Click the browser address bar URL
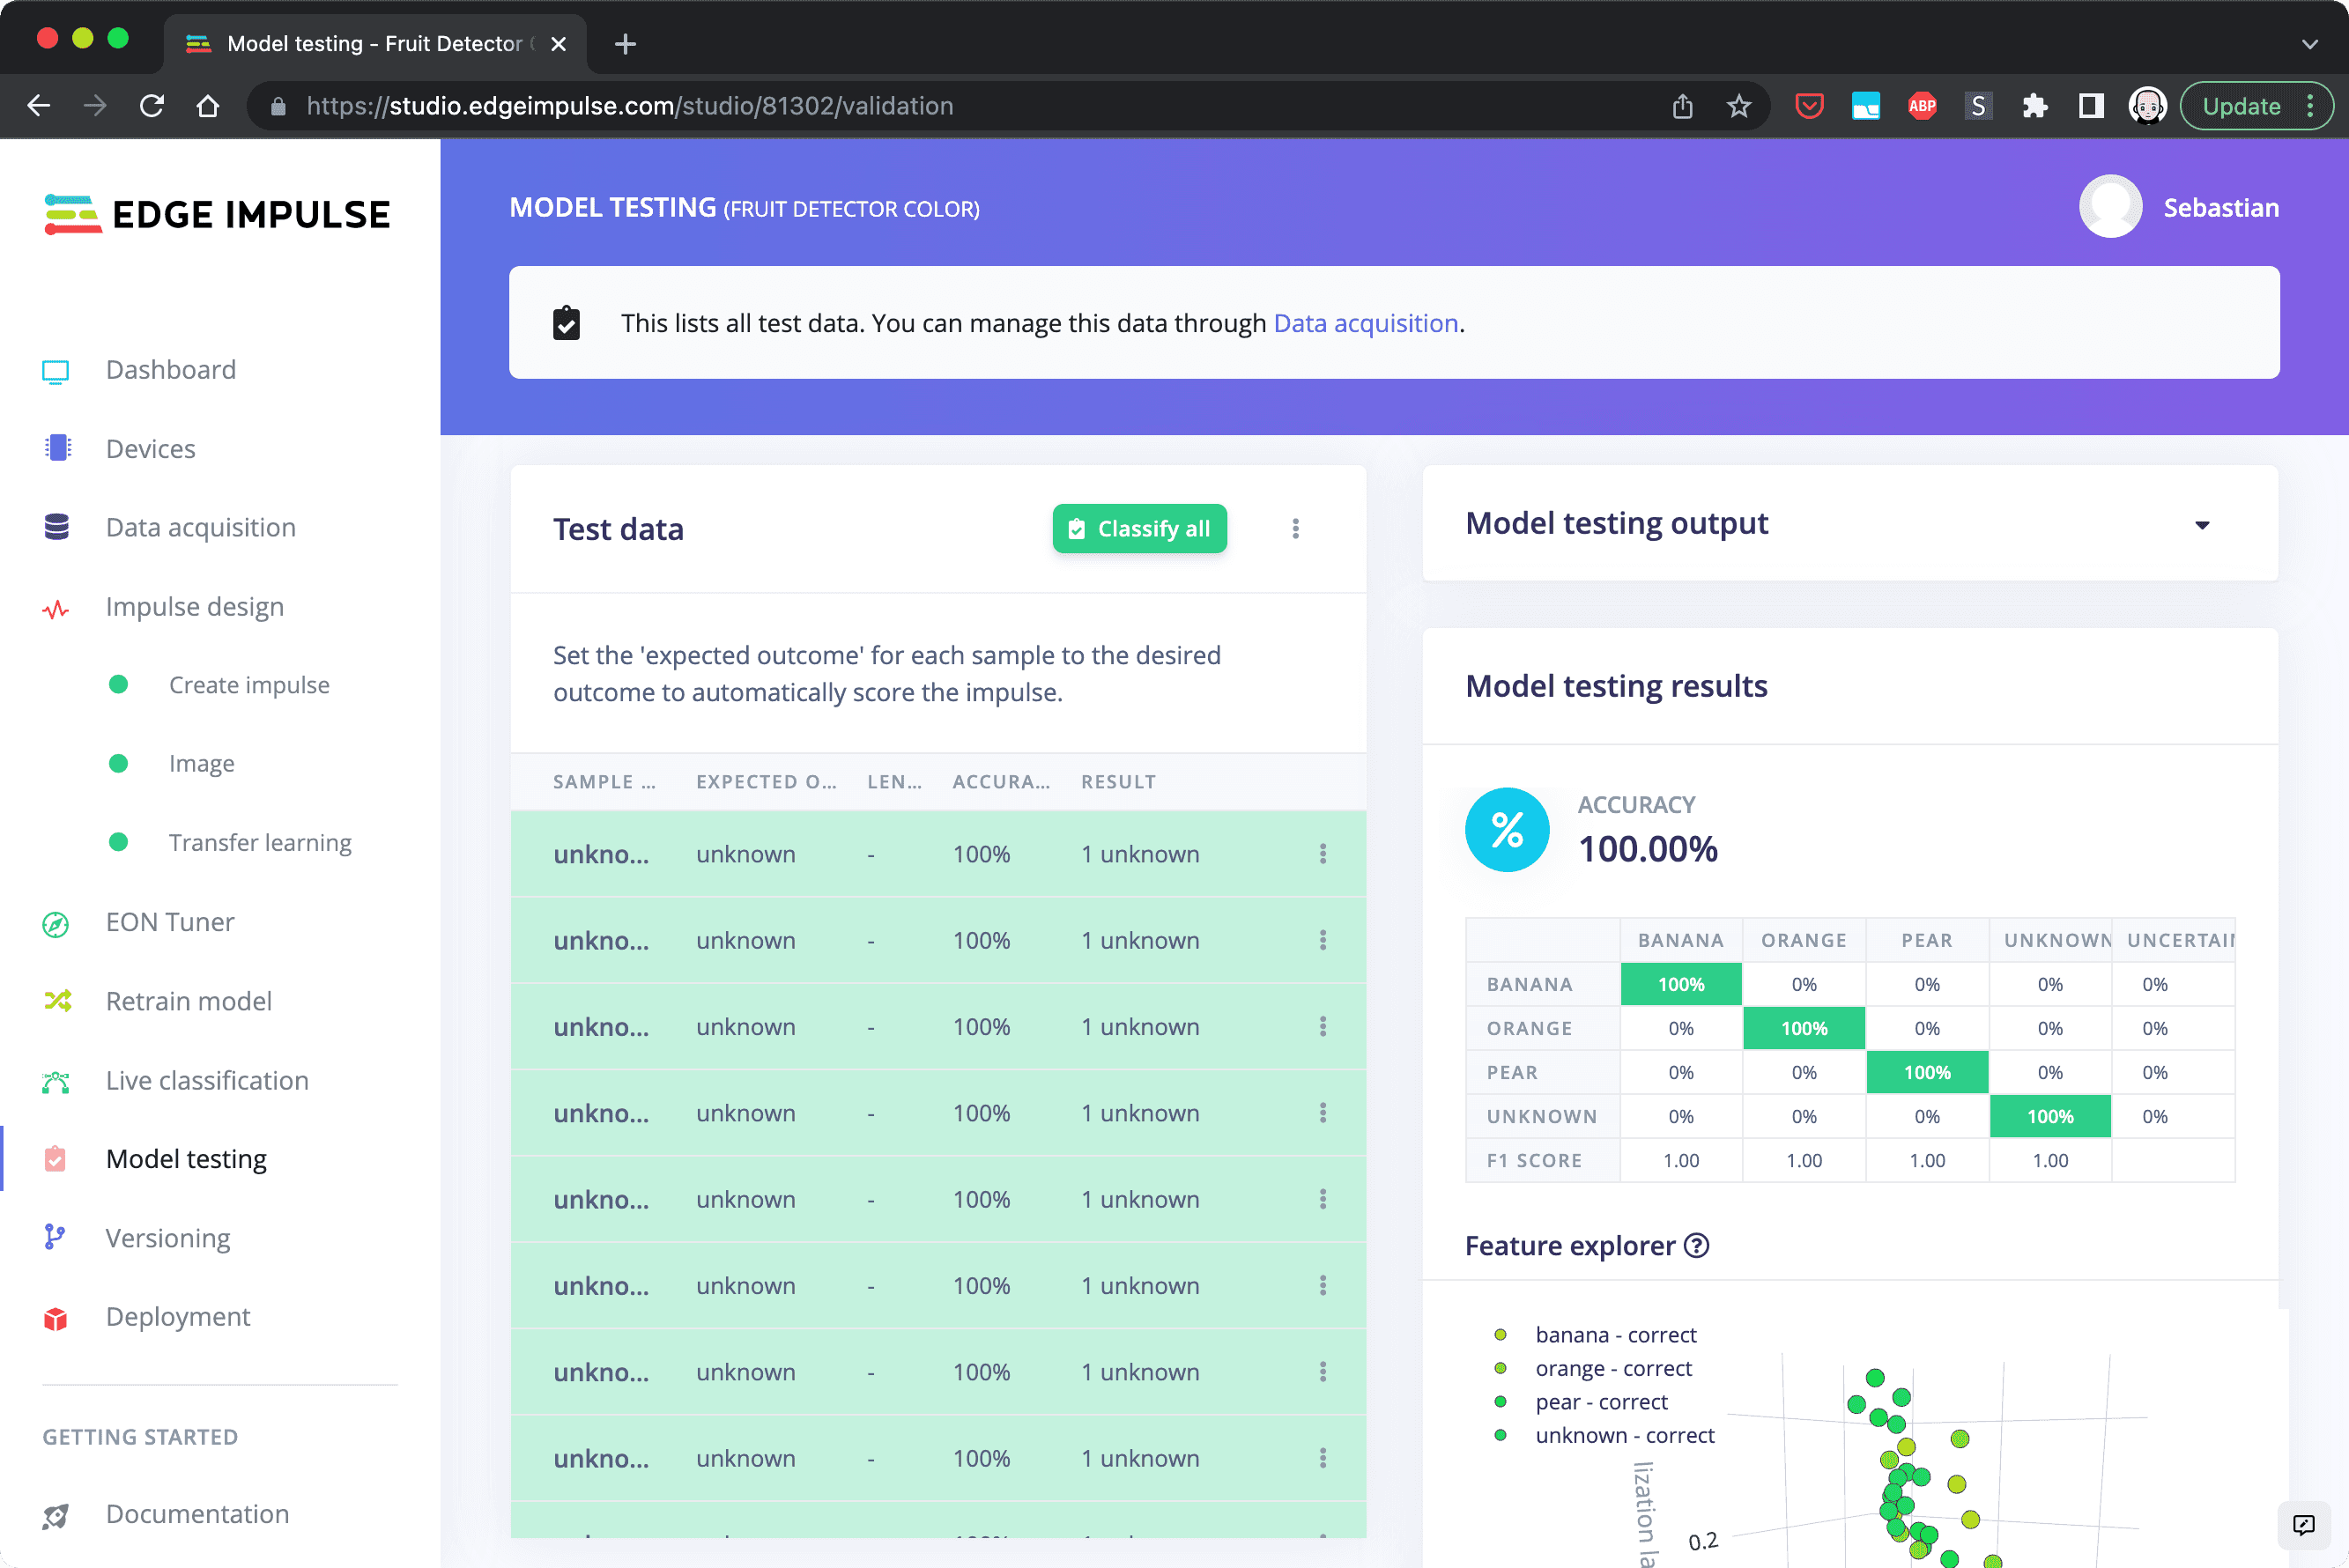This screenshot has height=1568, width=2349. [630, 106]
